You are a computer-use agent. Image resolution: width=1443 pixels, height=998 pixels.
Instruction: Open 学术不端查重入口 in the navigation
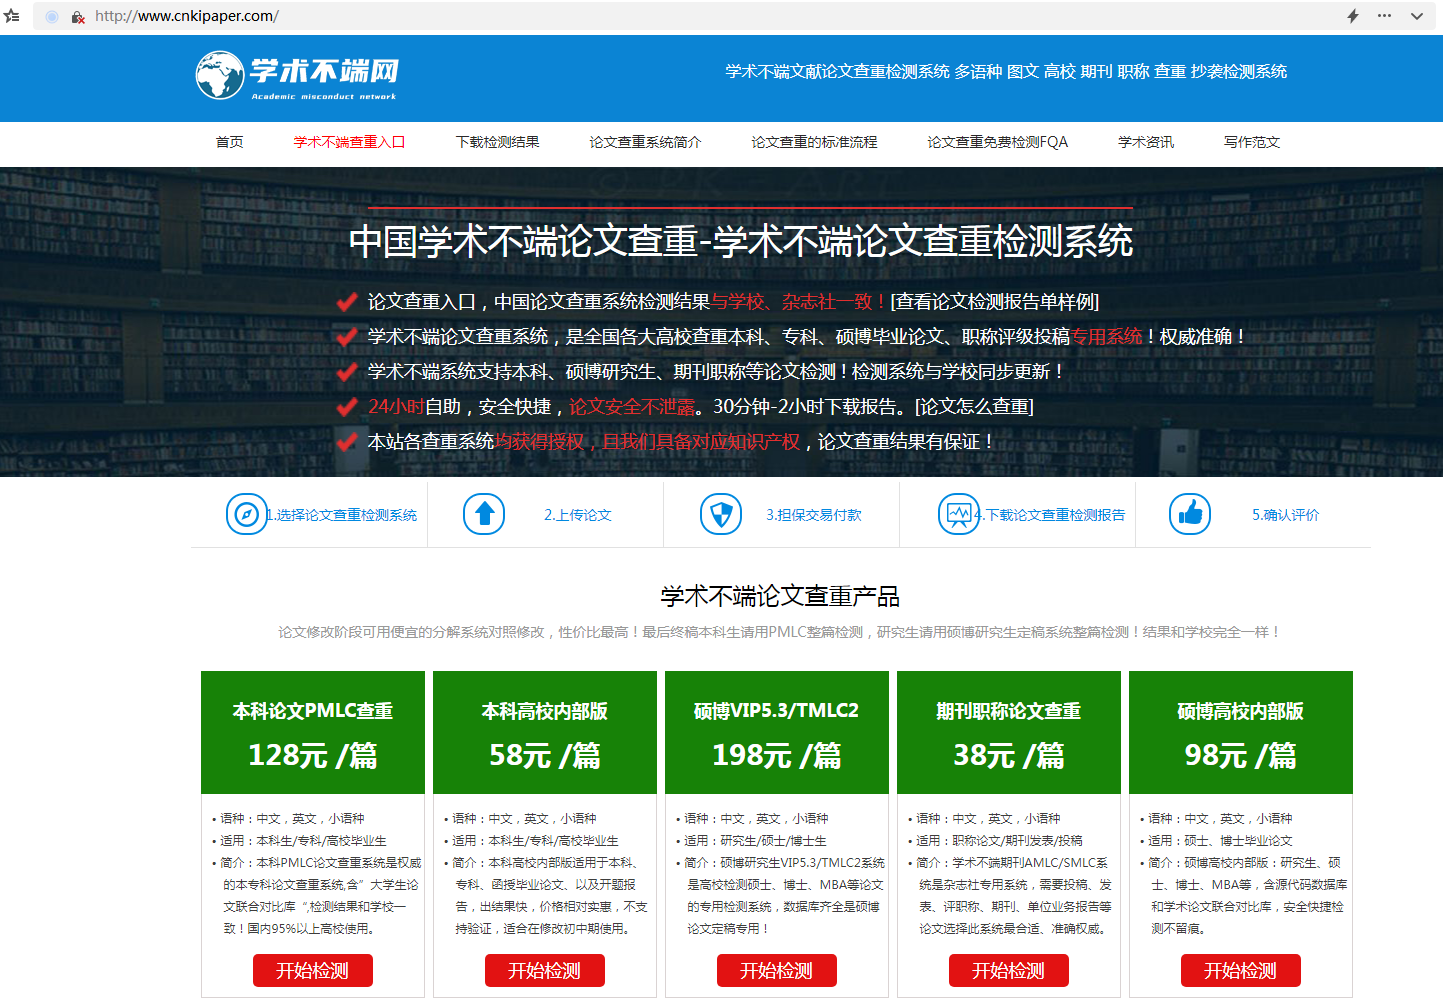click(x=349, y=142)
